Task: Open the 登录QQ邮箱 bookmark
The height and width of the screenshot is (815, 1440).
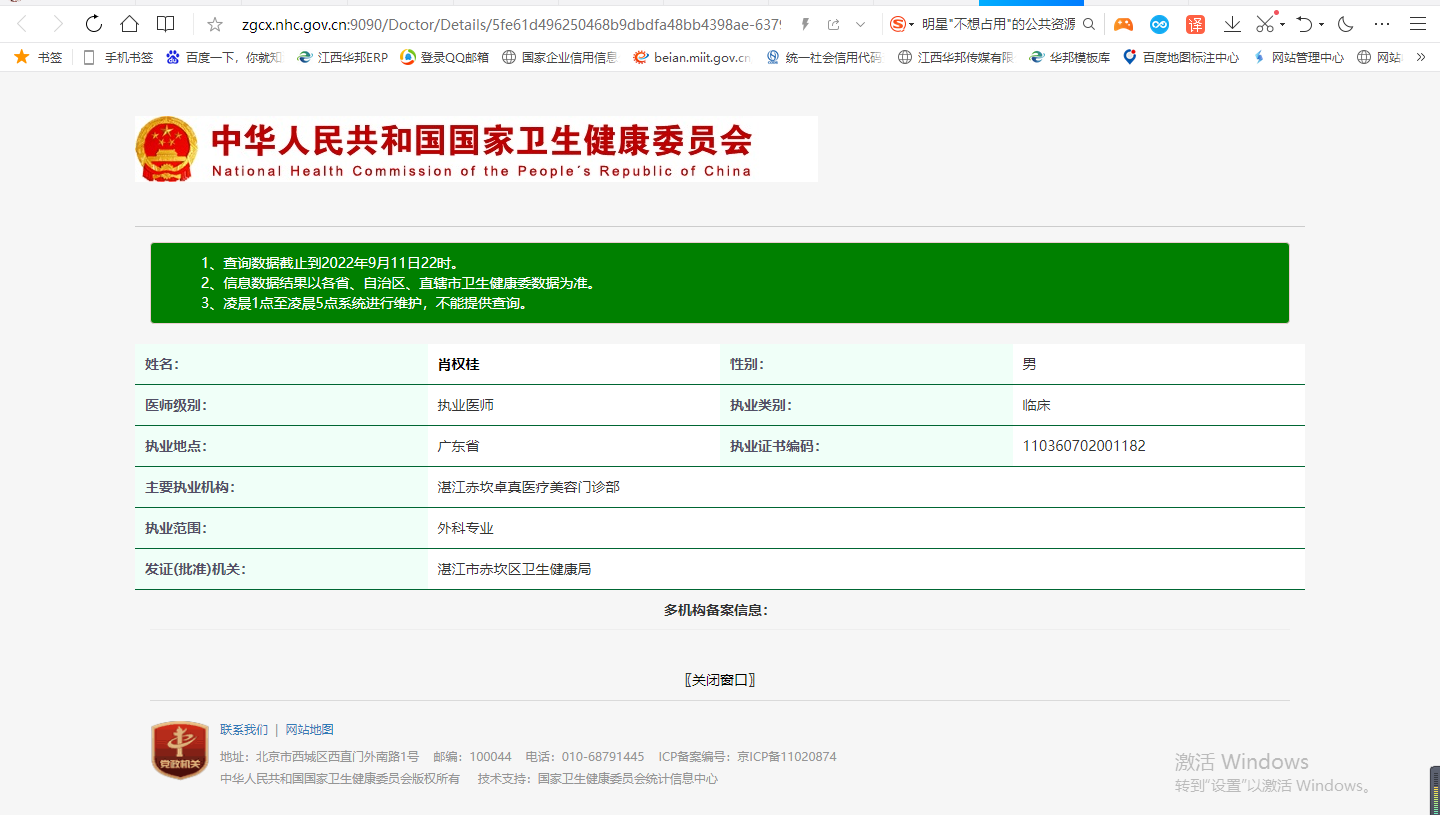Action: pyautogui.click(x=445, y=57)
